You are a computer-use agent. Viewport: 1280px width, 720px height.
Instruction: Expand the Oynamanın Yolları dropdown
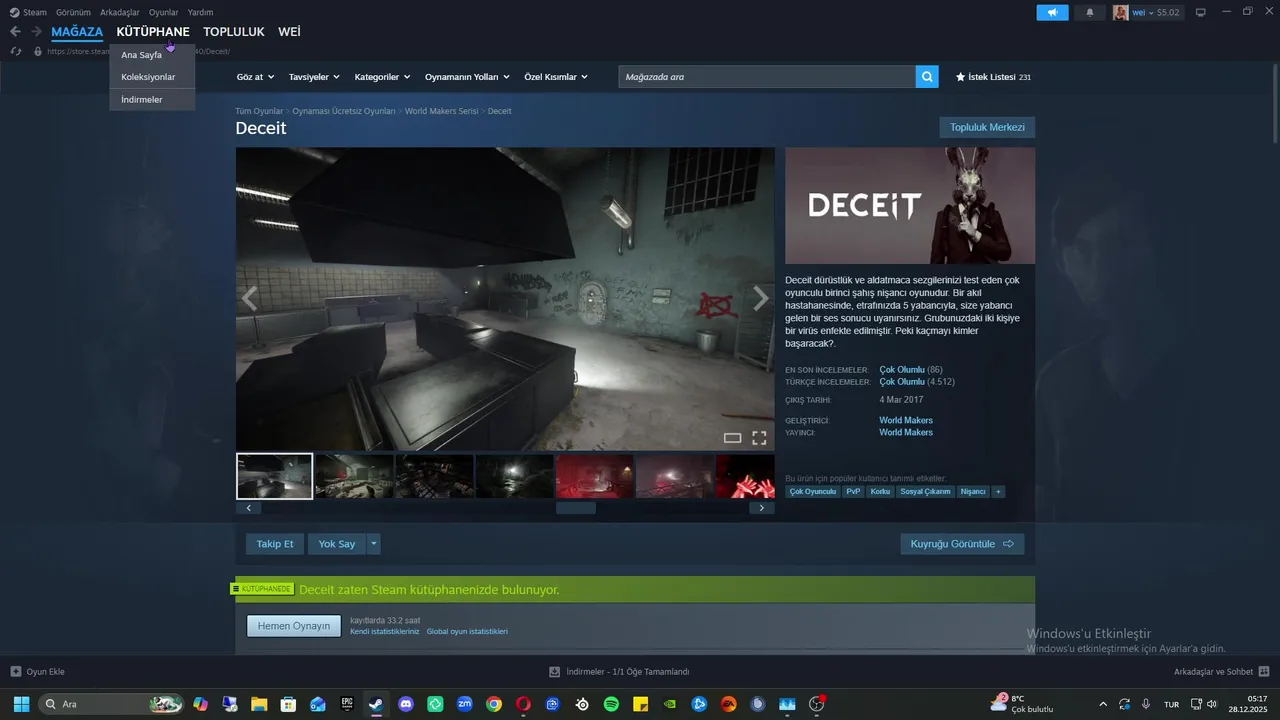tap(467, 77)
